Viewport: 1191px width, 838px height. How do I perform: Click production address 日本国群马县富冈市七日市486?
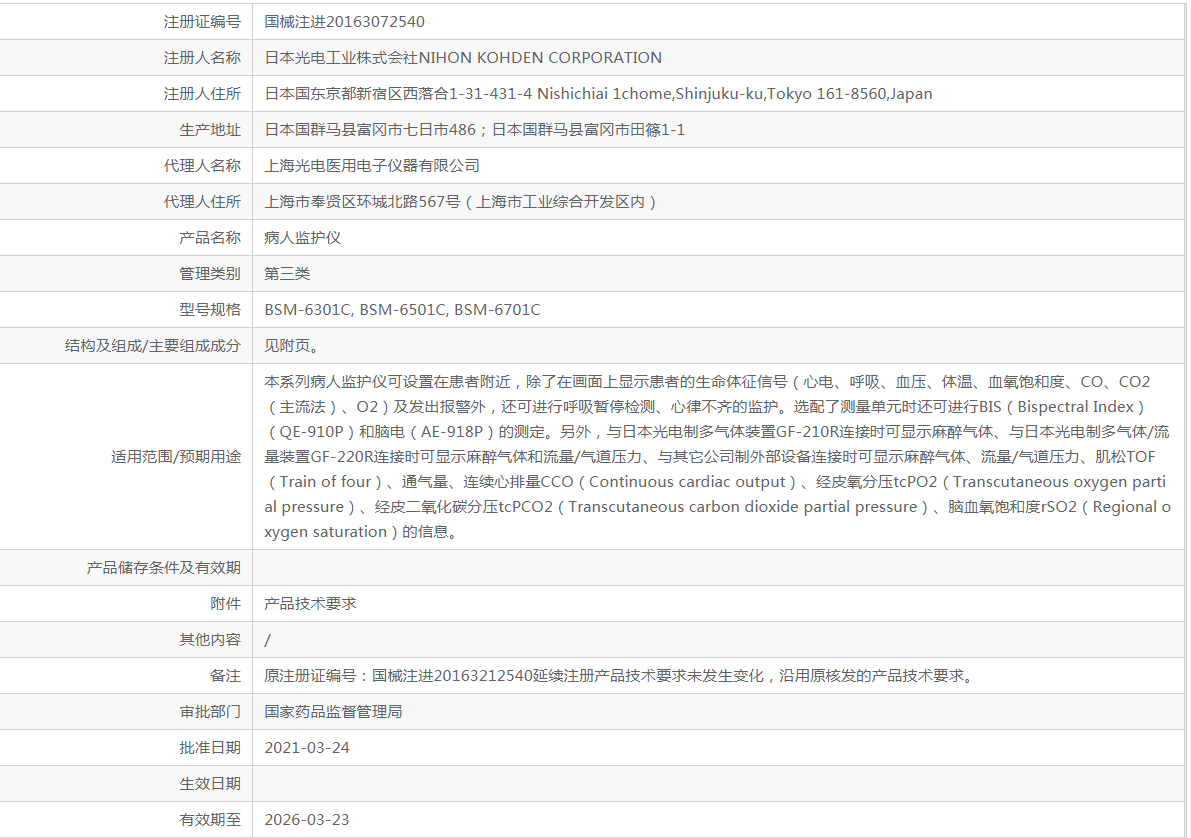[x=370, y=130]
